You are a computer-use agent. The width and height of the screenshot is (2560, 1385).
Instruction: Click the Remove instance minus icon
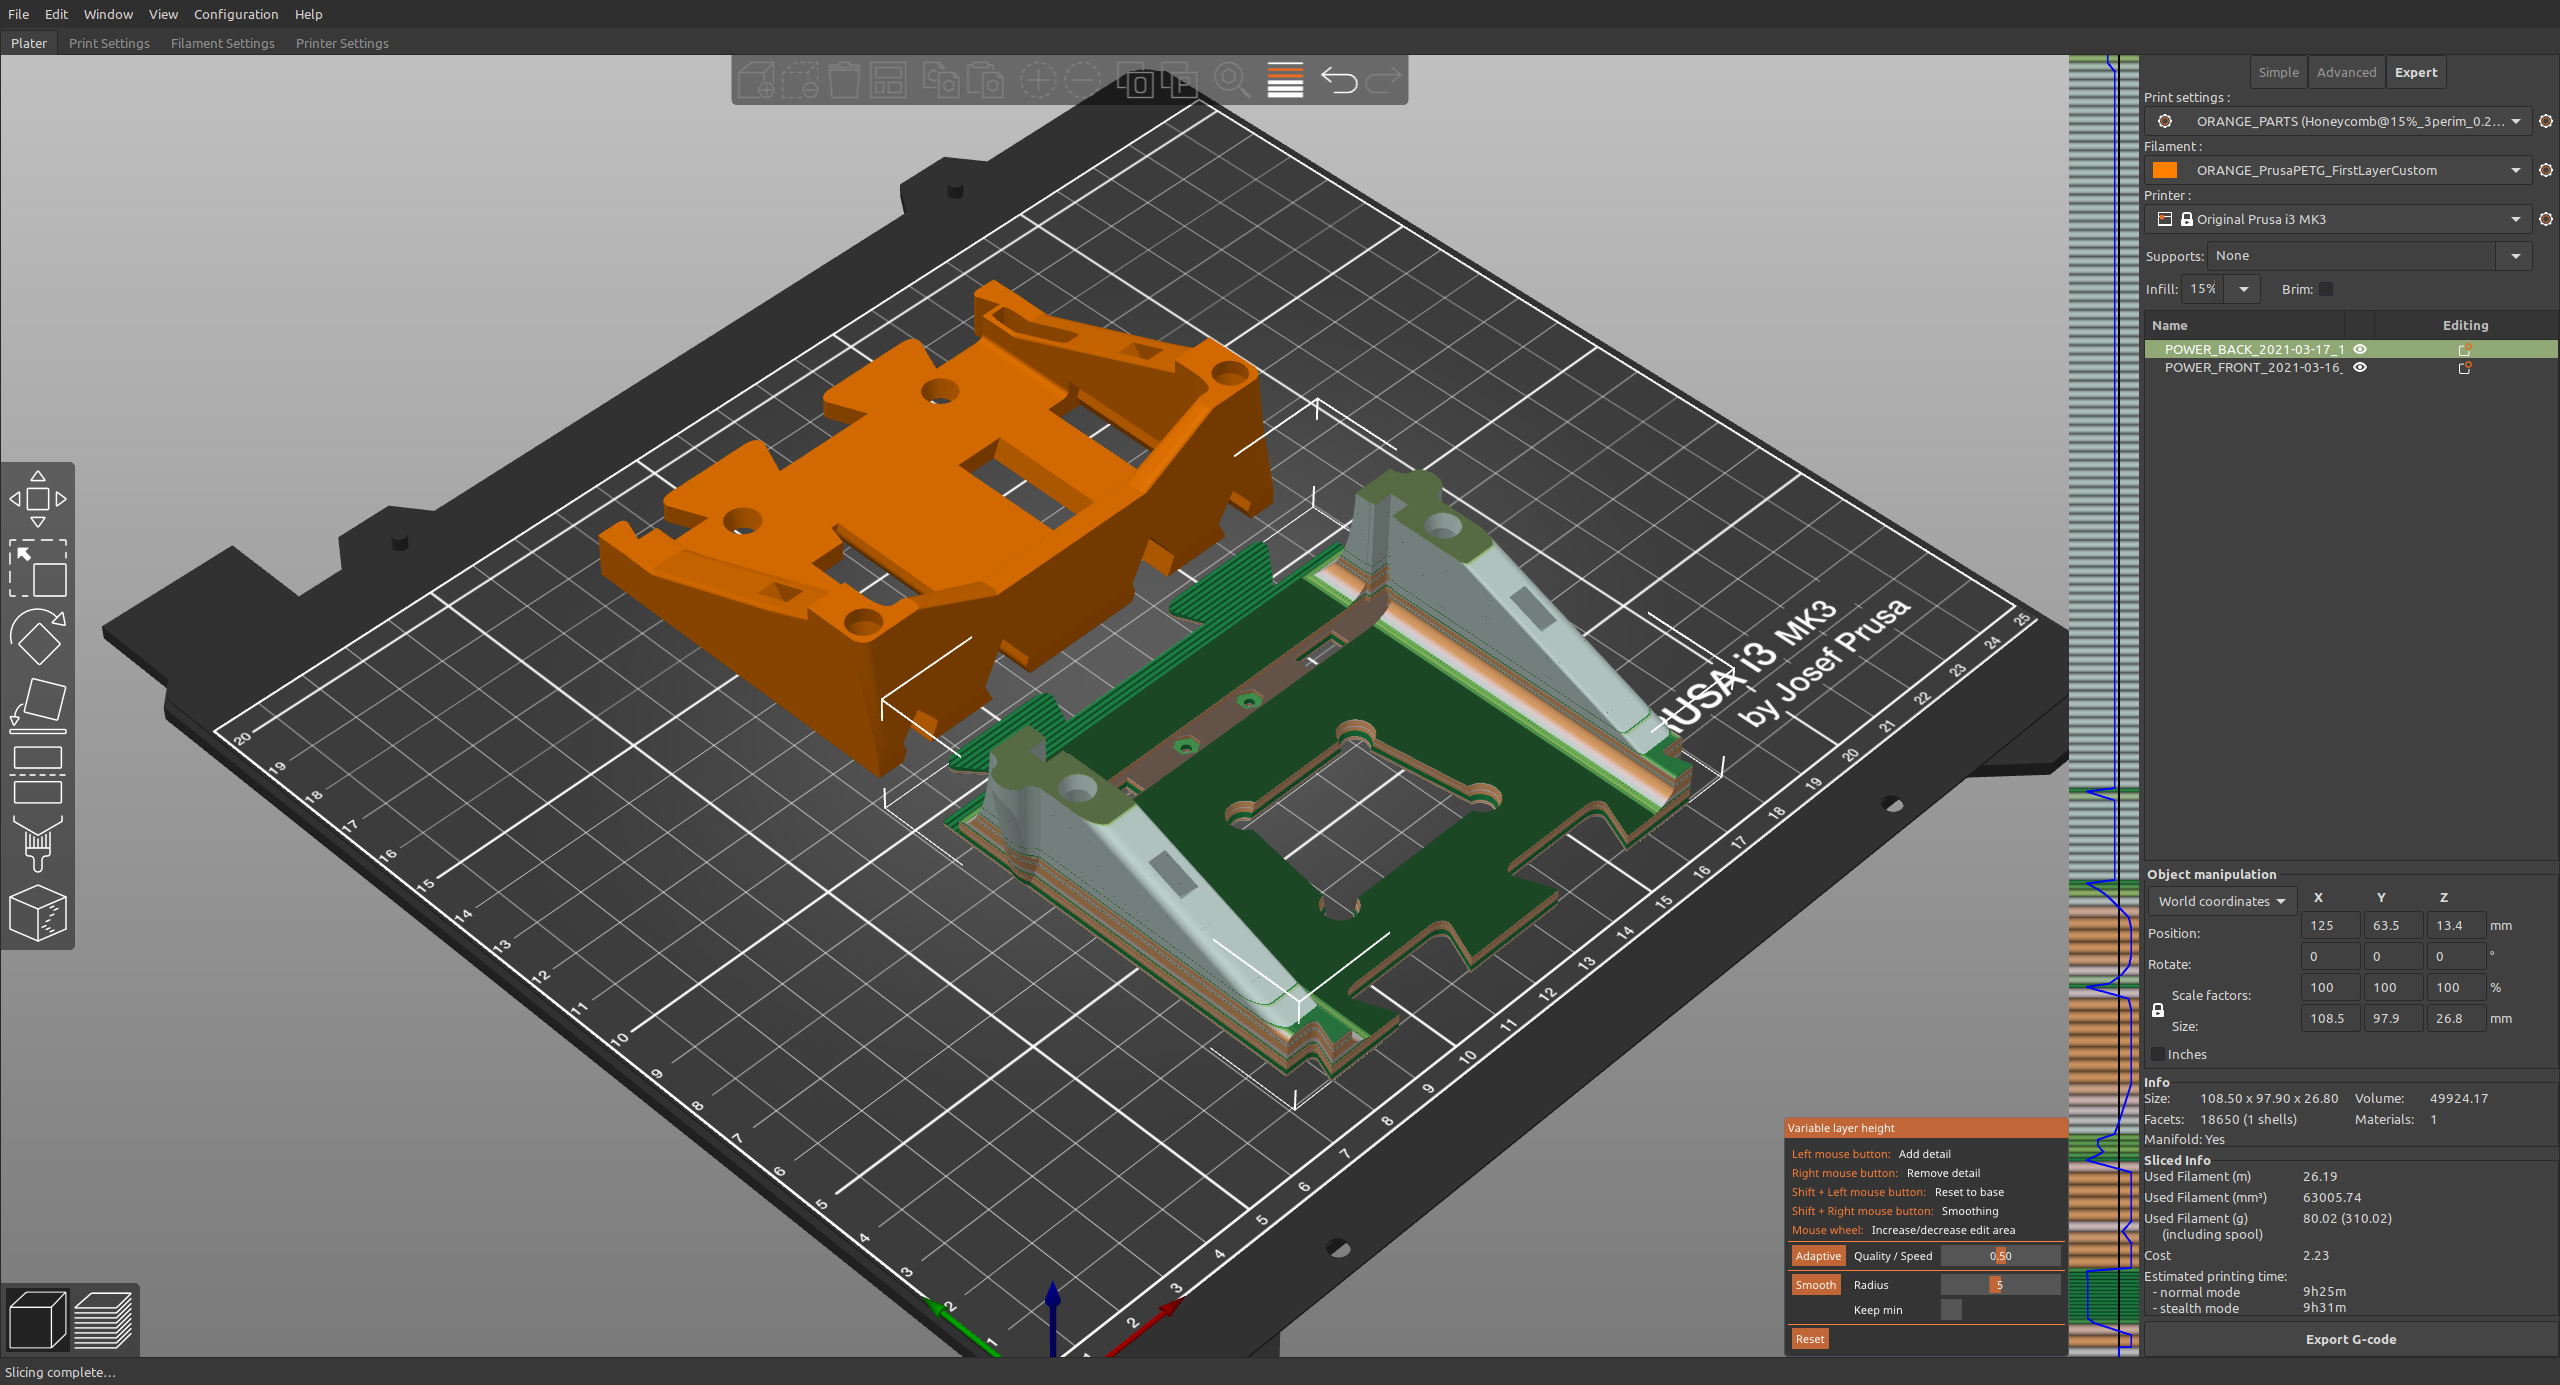pyautogui.click(x=1082, y=80)
